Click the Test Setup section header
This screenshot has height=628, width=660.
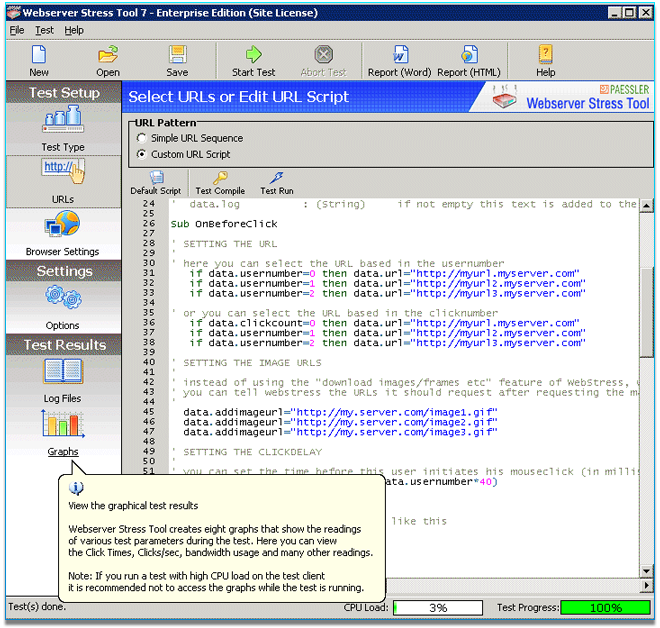click(x=64, y=93)
